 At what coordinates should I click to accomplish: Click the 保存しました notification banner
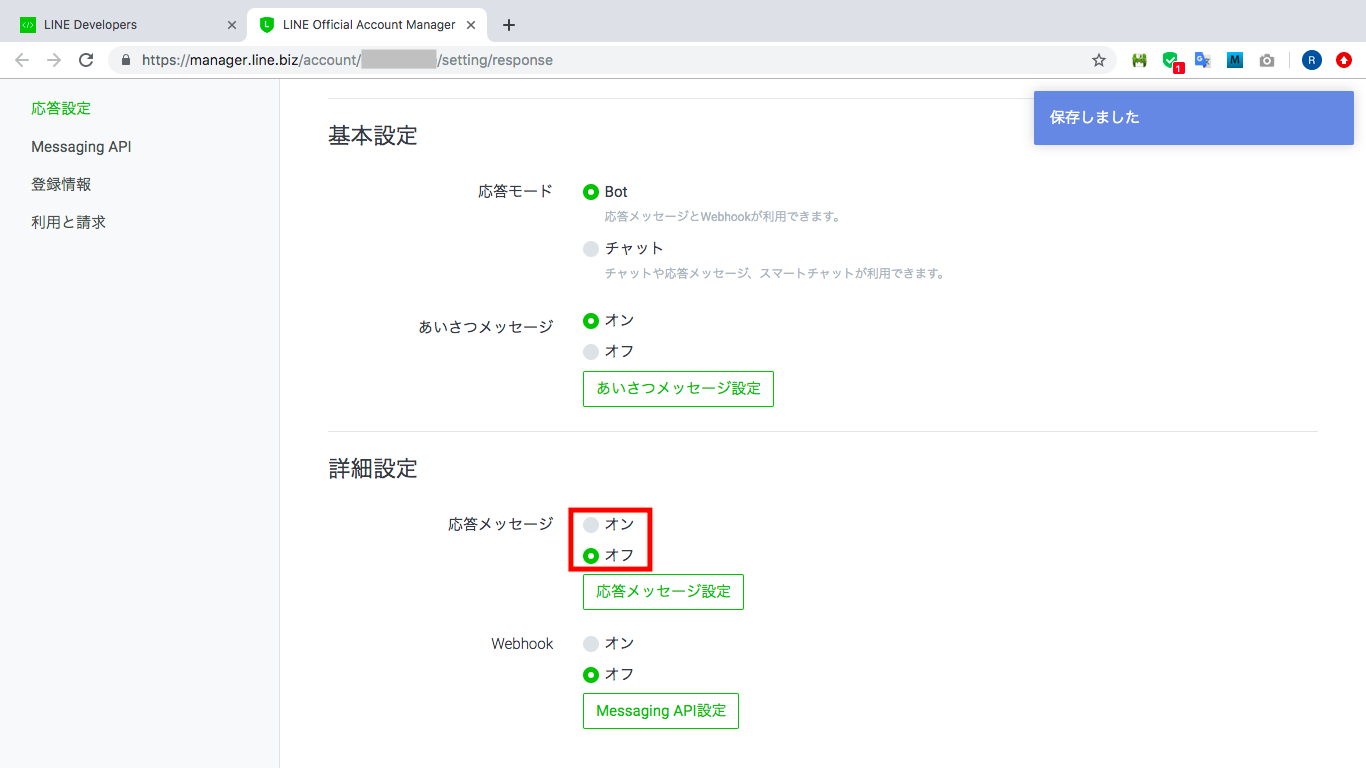click(x=1194, y=118)
